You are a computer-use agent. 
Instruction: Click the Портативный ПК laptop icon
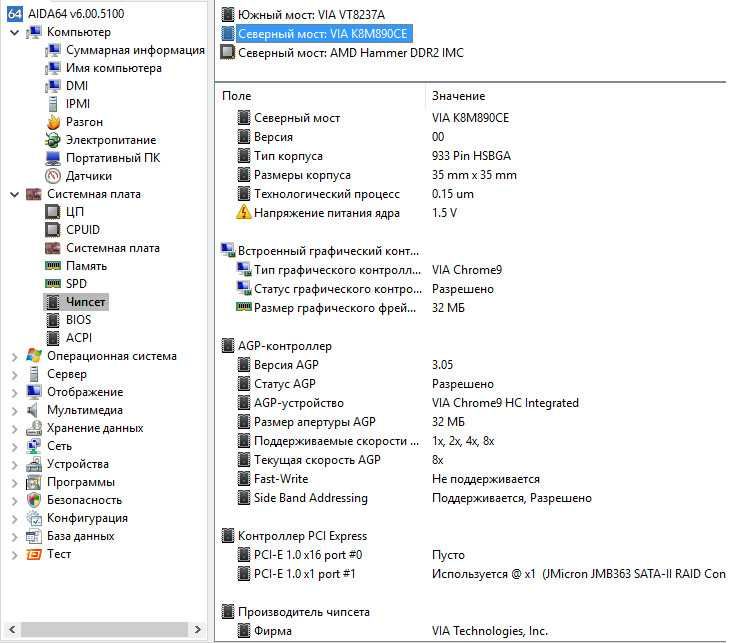click(53, 158)
